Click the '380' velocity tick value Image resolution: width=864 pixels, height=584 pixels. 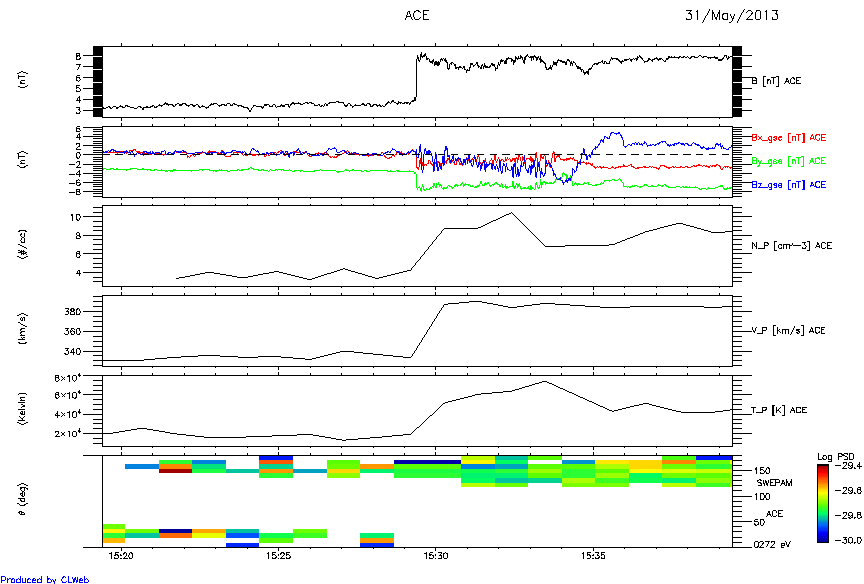point(73,312)
